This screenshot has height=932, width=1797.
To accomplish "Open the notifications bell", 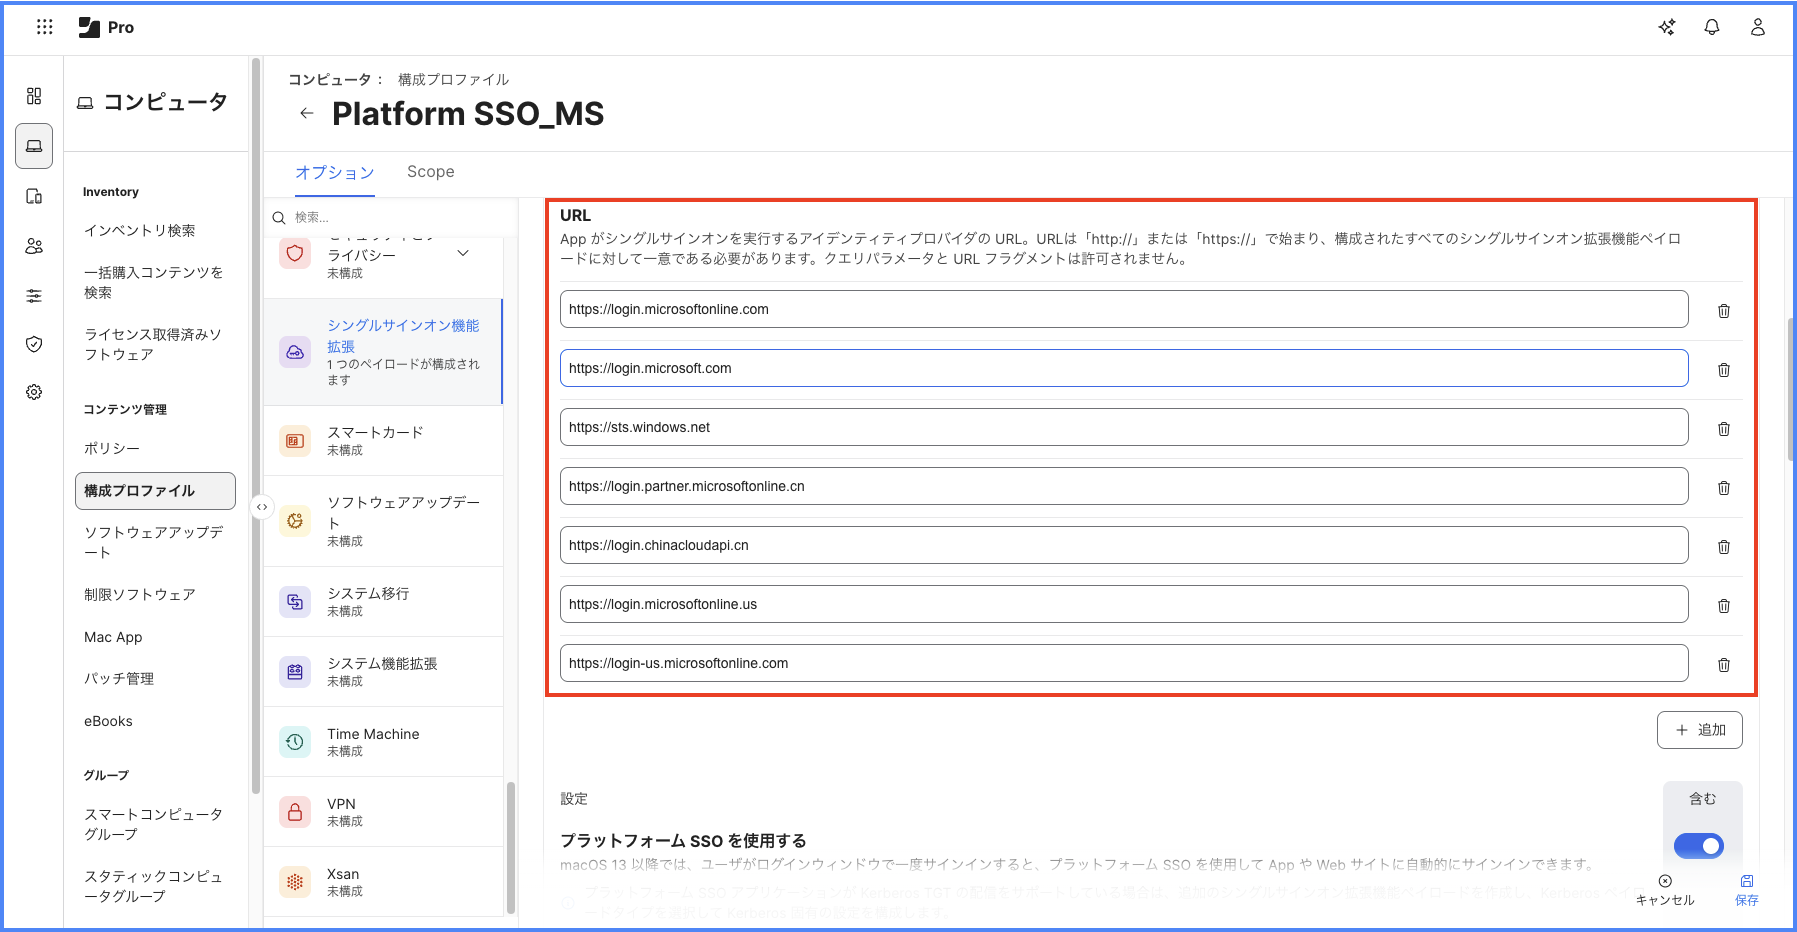I will point(1712,27).
